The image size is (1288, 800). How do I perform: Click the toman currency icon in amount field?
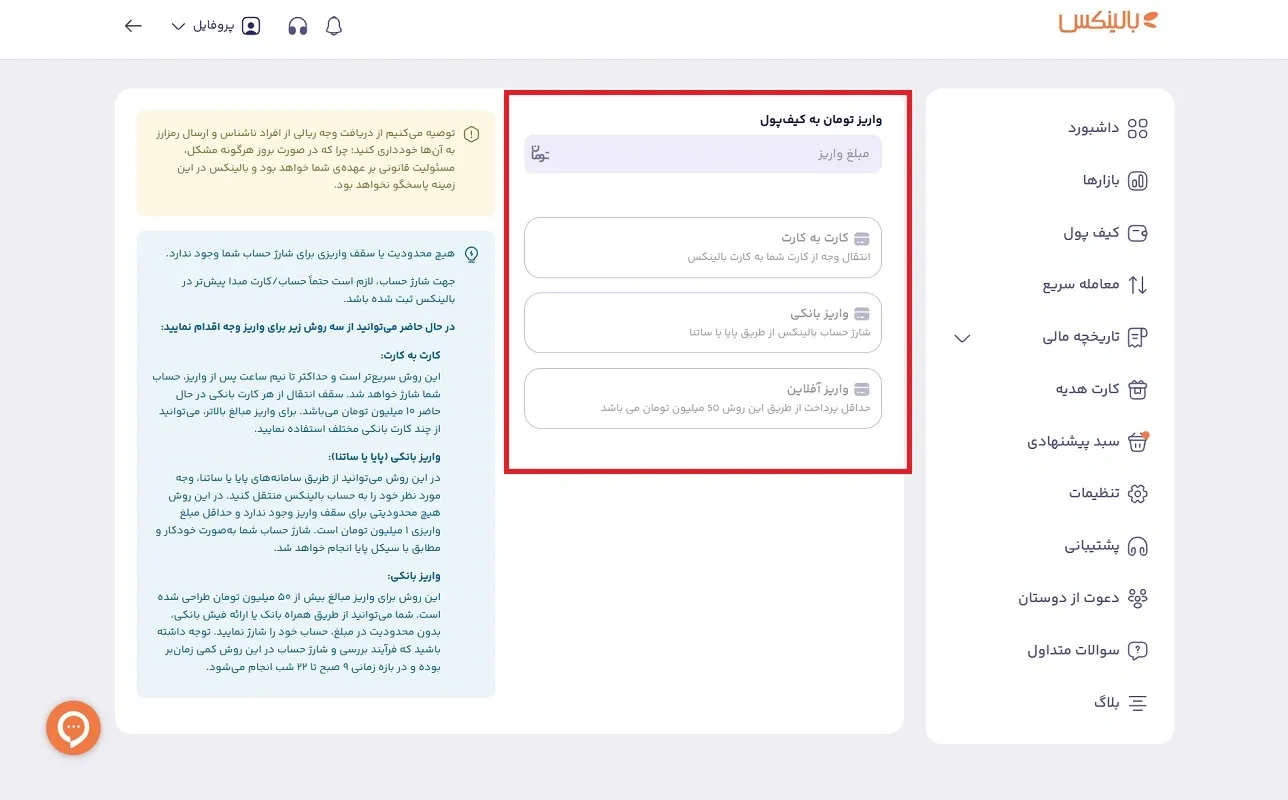(x=540, y=154)
